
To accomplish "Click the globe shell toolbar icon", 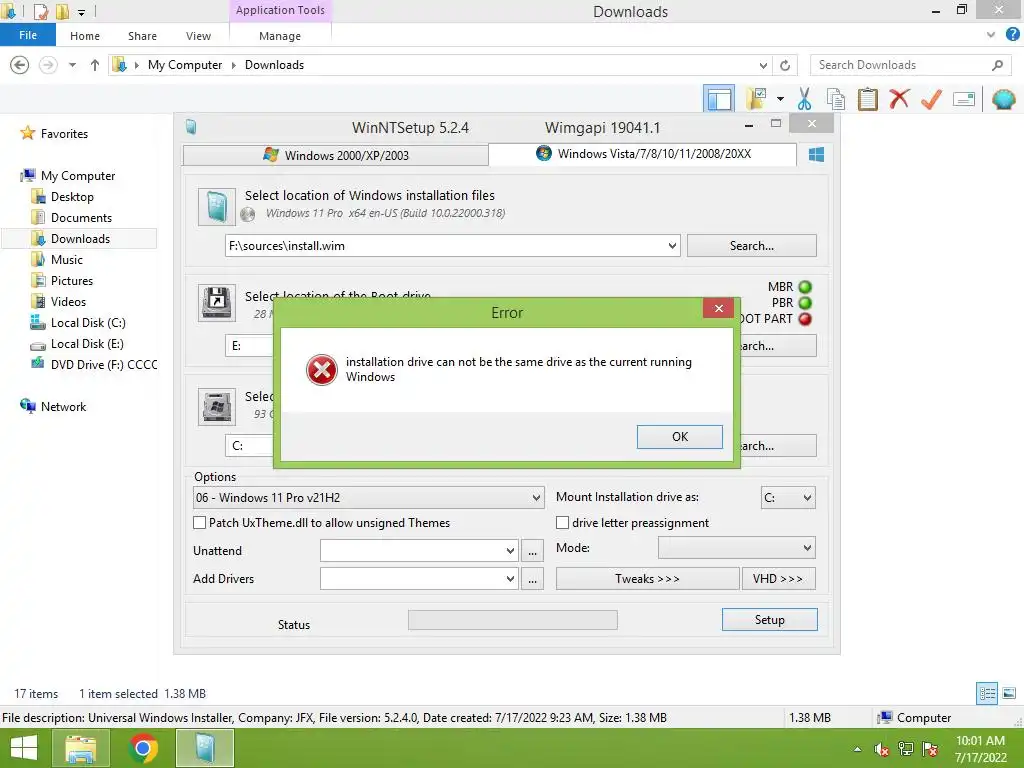I will pyautogui.click(x=1003, y=99).
